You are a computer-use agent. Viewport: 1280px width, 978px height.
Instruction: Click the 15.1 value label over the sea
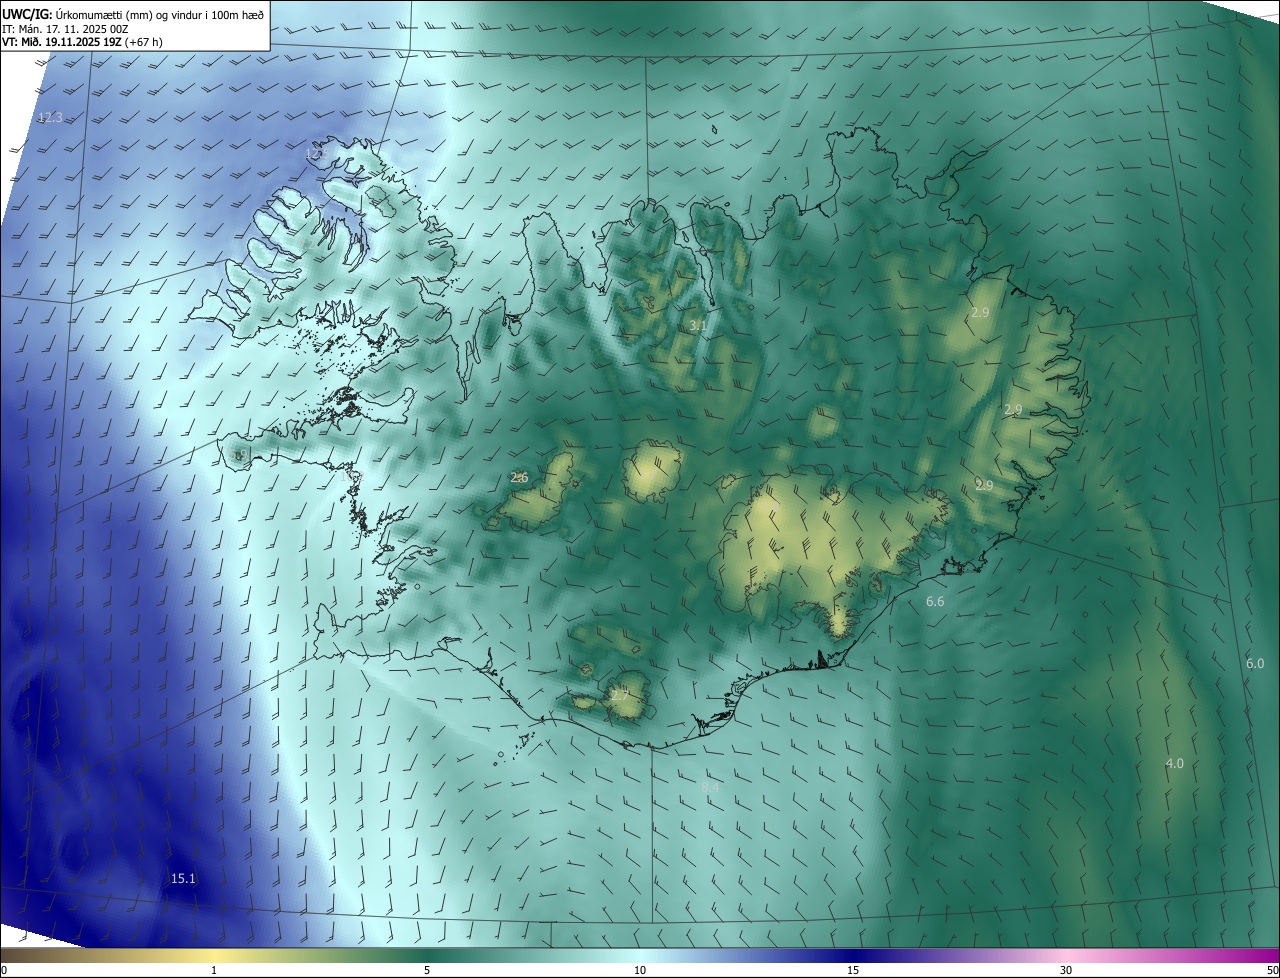183,879
